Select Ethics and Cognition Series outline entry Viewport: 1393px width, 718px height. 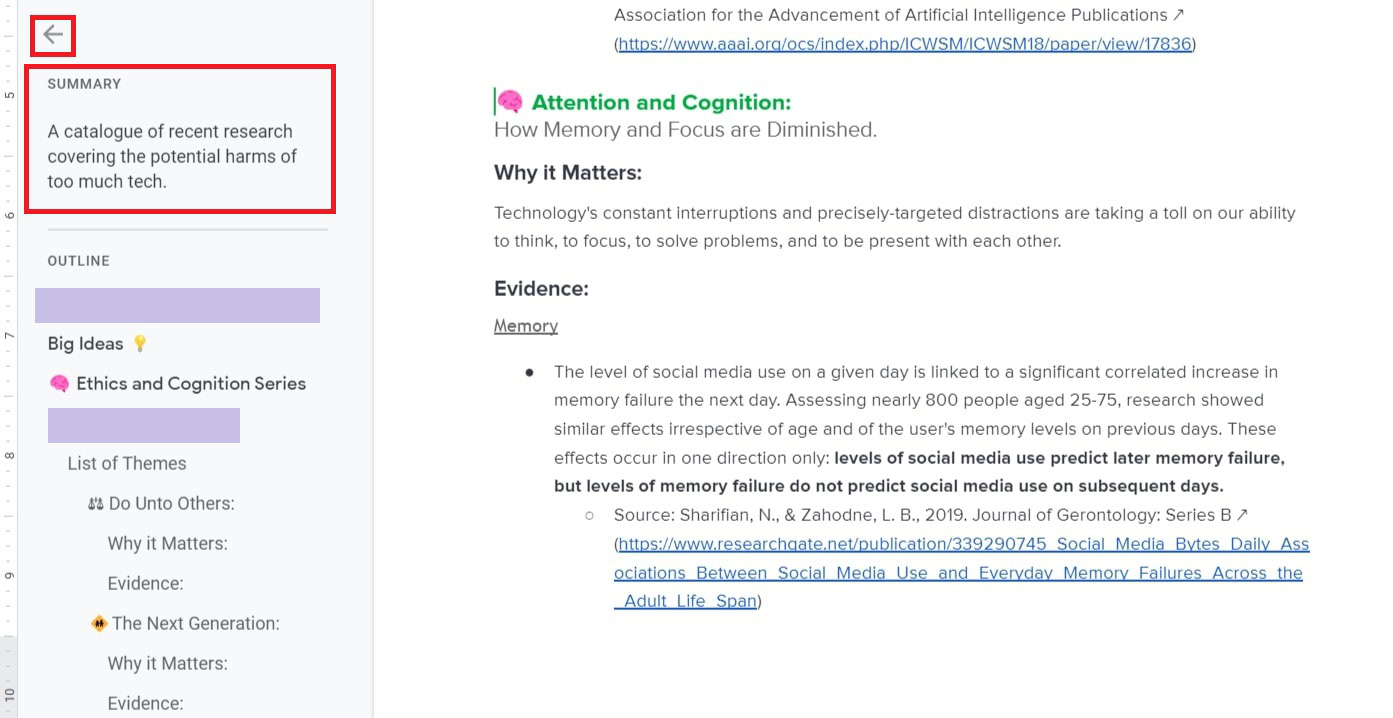(191, 384)
